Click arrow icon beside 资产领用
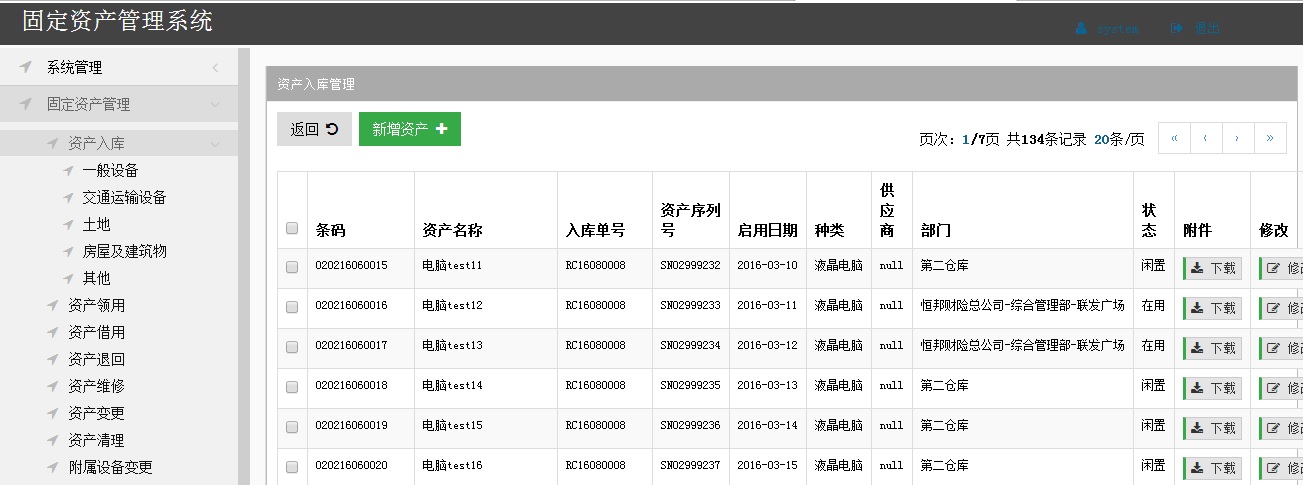1303x485 pixels. pyautogui.click(x=53, y=305)
